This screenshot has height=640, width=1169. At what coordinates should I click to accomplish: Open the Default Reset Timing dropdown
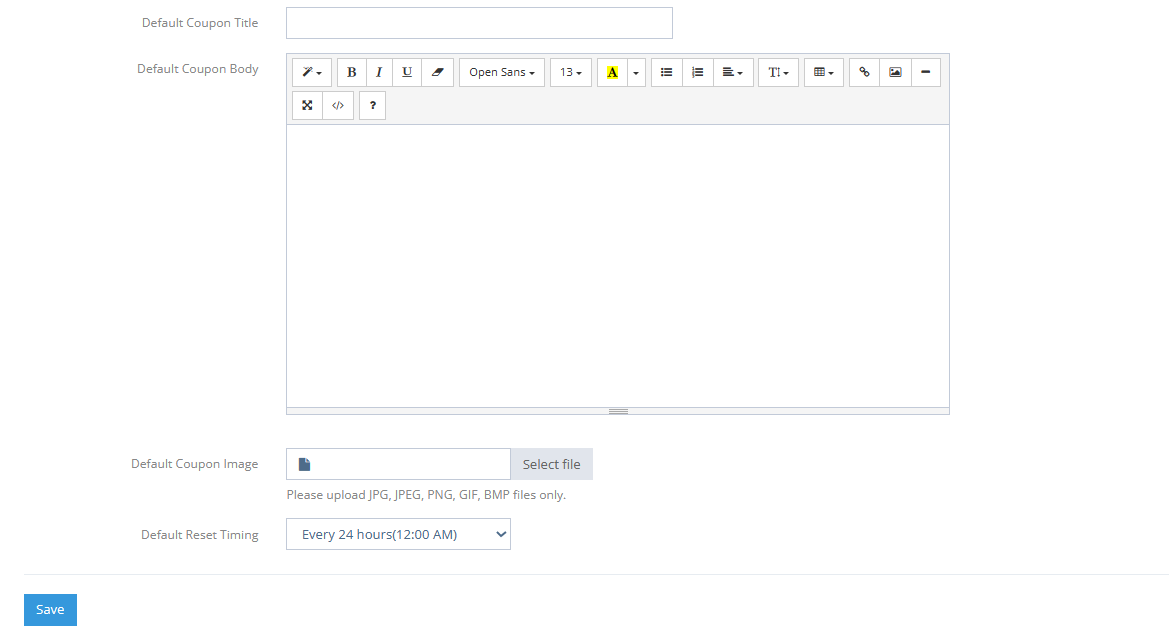(398, 534)
